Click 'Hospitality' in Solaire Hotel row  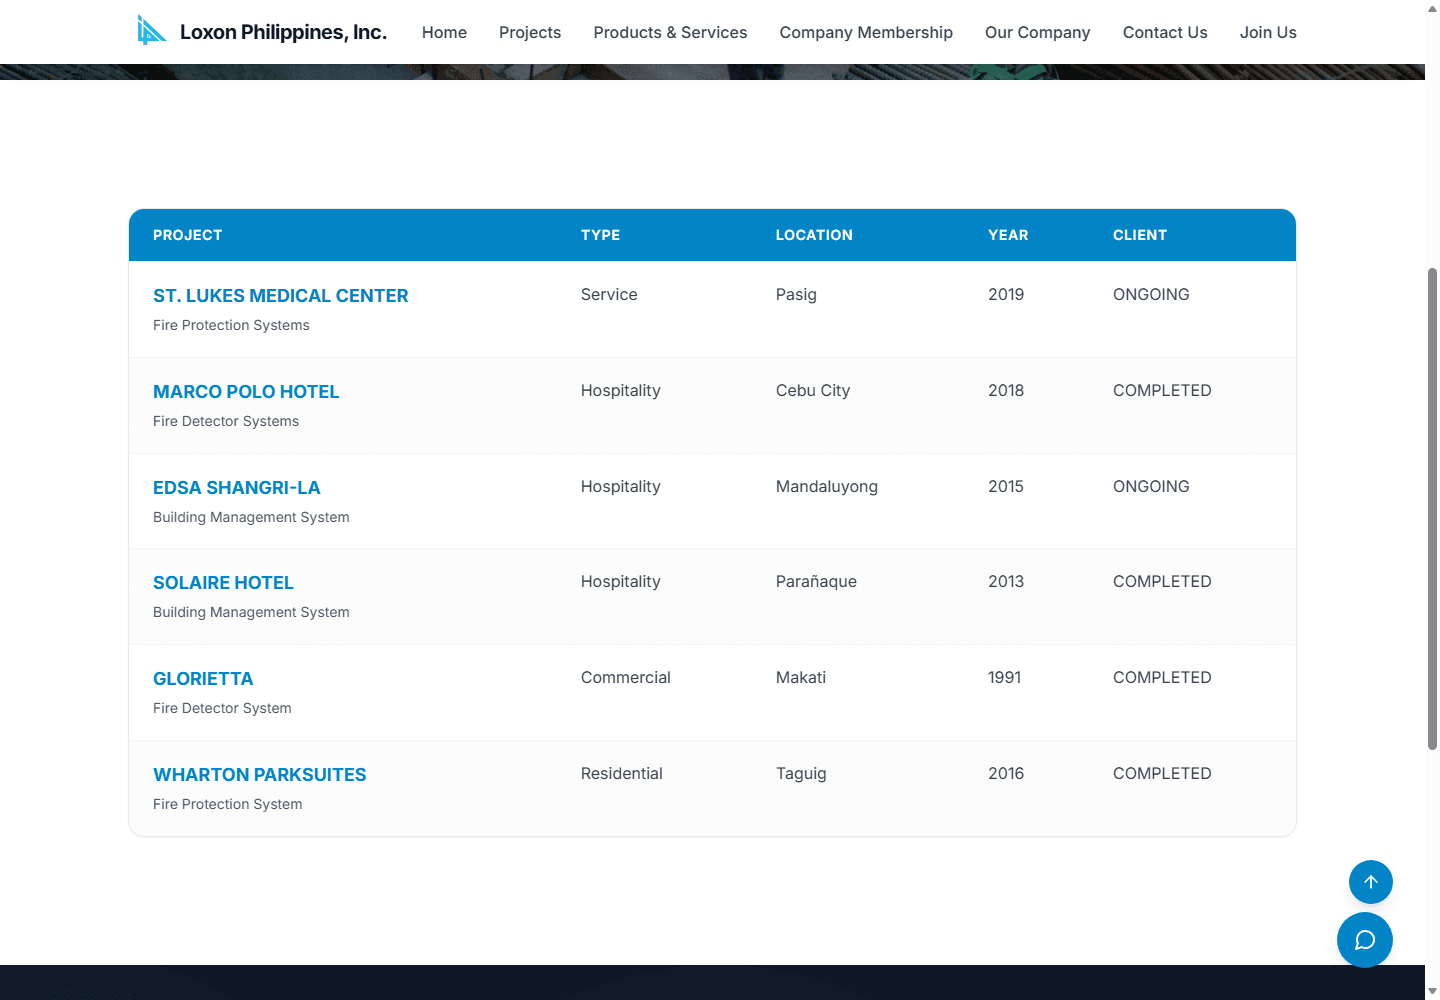point(620,581)
